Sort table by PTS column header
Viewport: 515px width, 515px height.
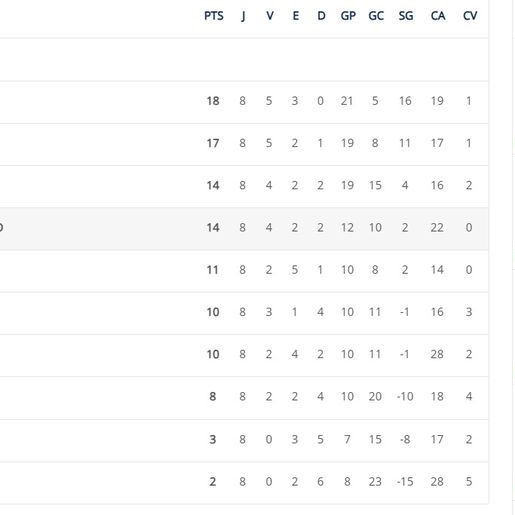[214, 16]
